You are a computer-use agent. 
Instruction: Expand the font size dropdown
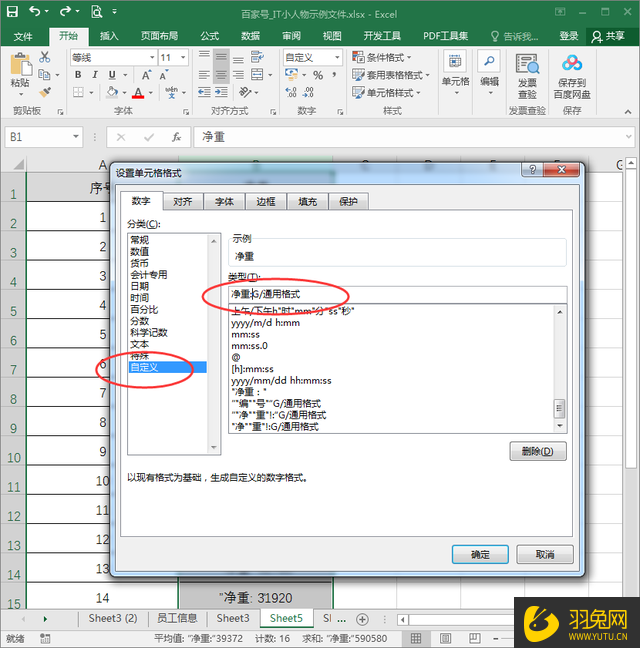tap(183, 57)
